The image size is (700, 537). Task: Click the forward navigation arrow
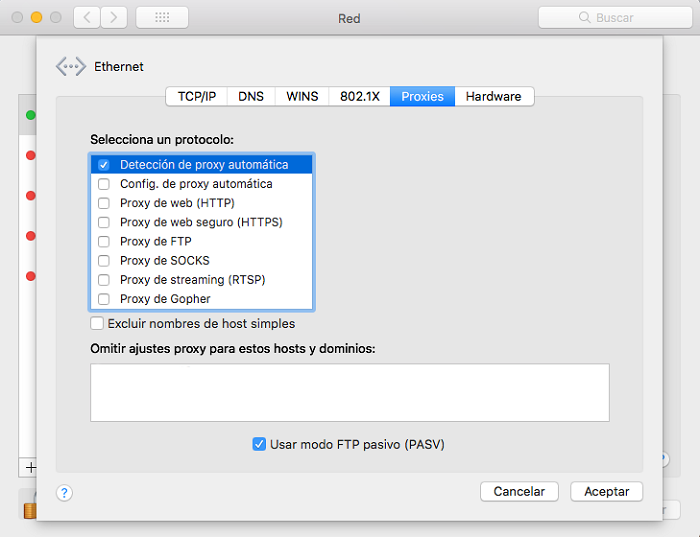[x=114, y=18]
